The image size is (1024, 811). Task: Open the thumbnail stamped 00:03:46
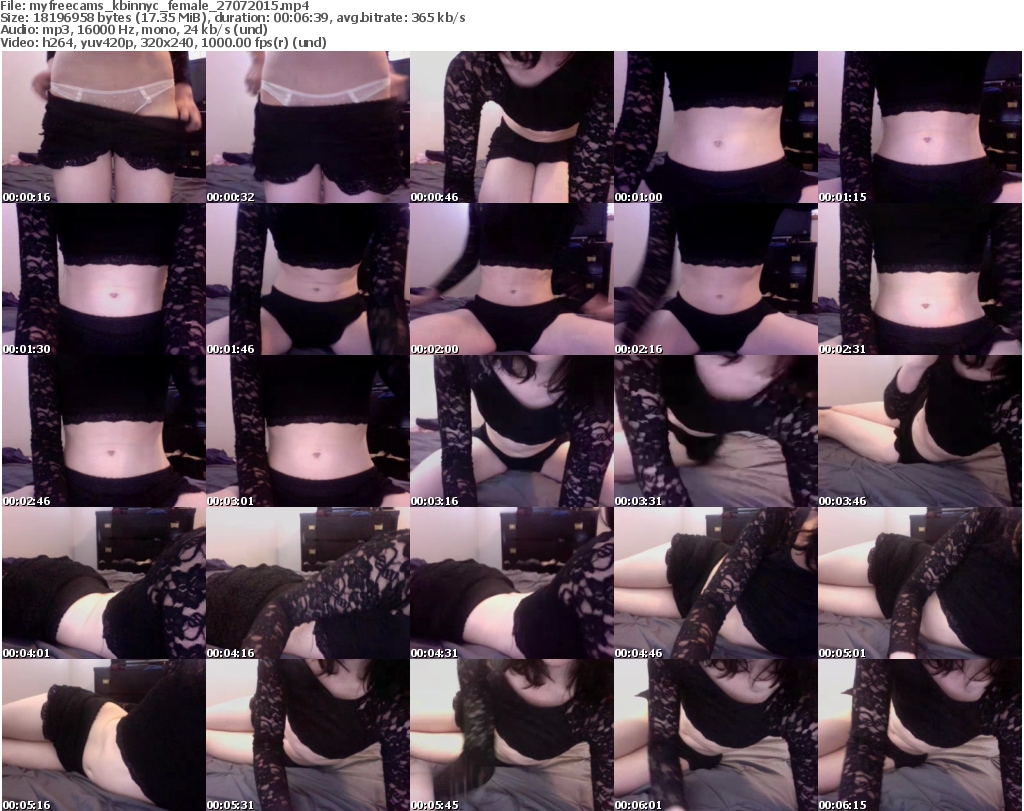click(920, 432)
